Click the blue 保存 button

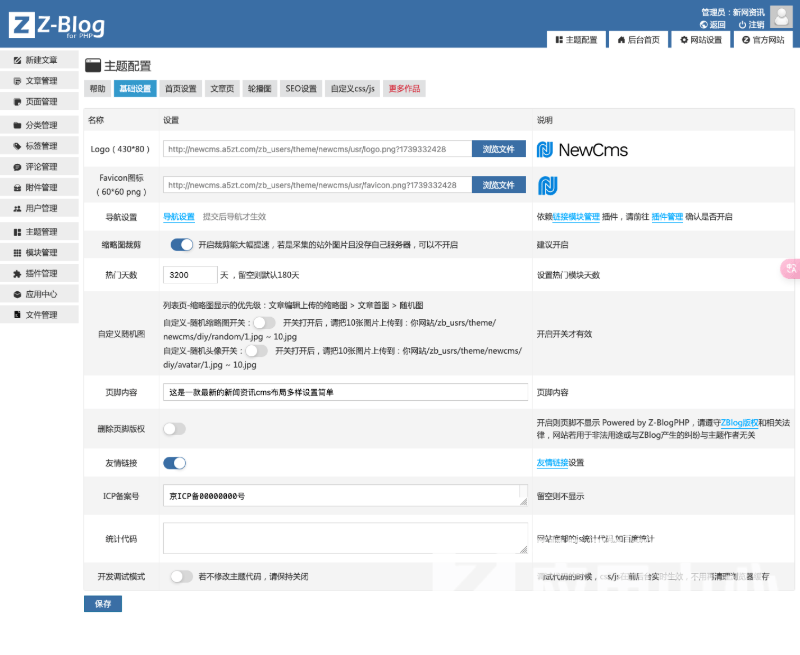(102, 604)
